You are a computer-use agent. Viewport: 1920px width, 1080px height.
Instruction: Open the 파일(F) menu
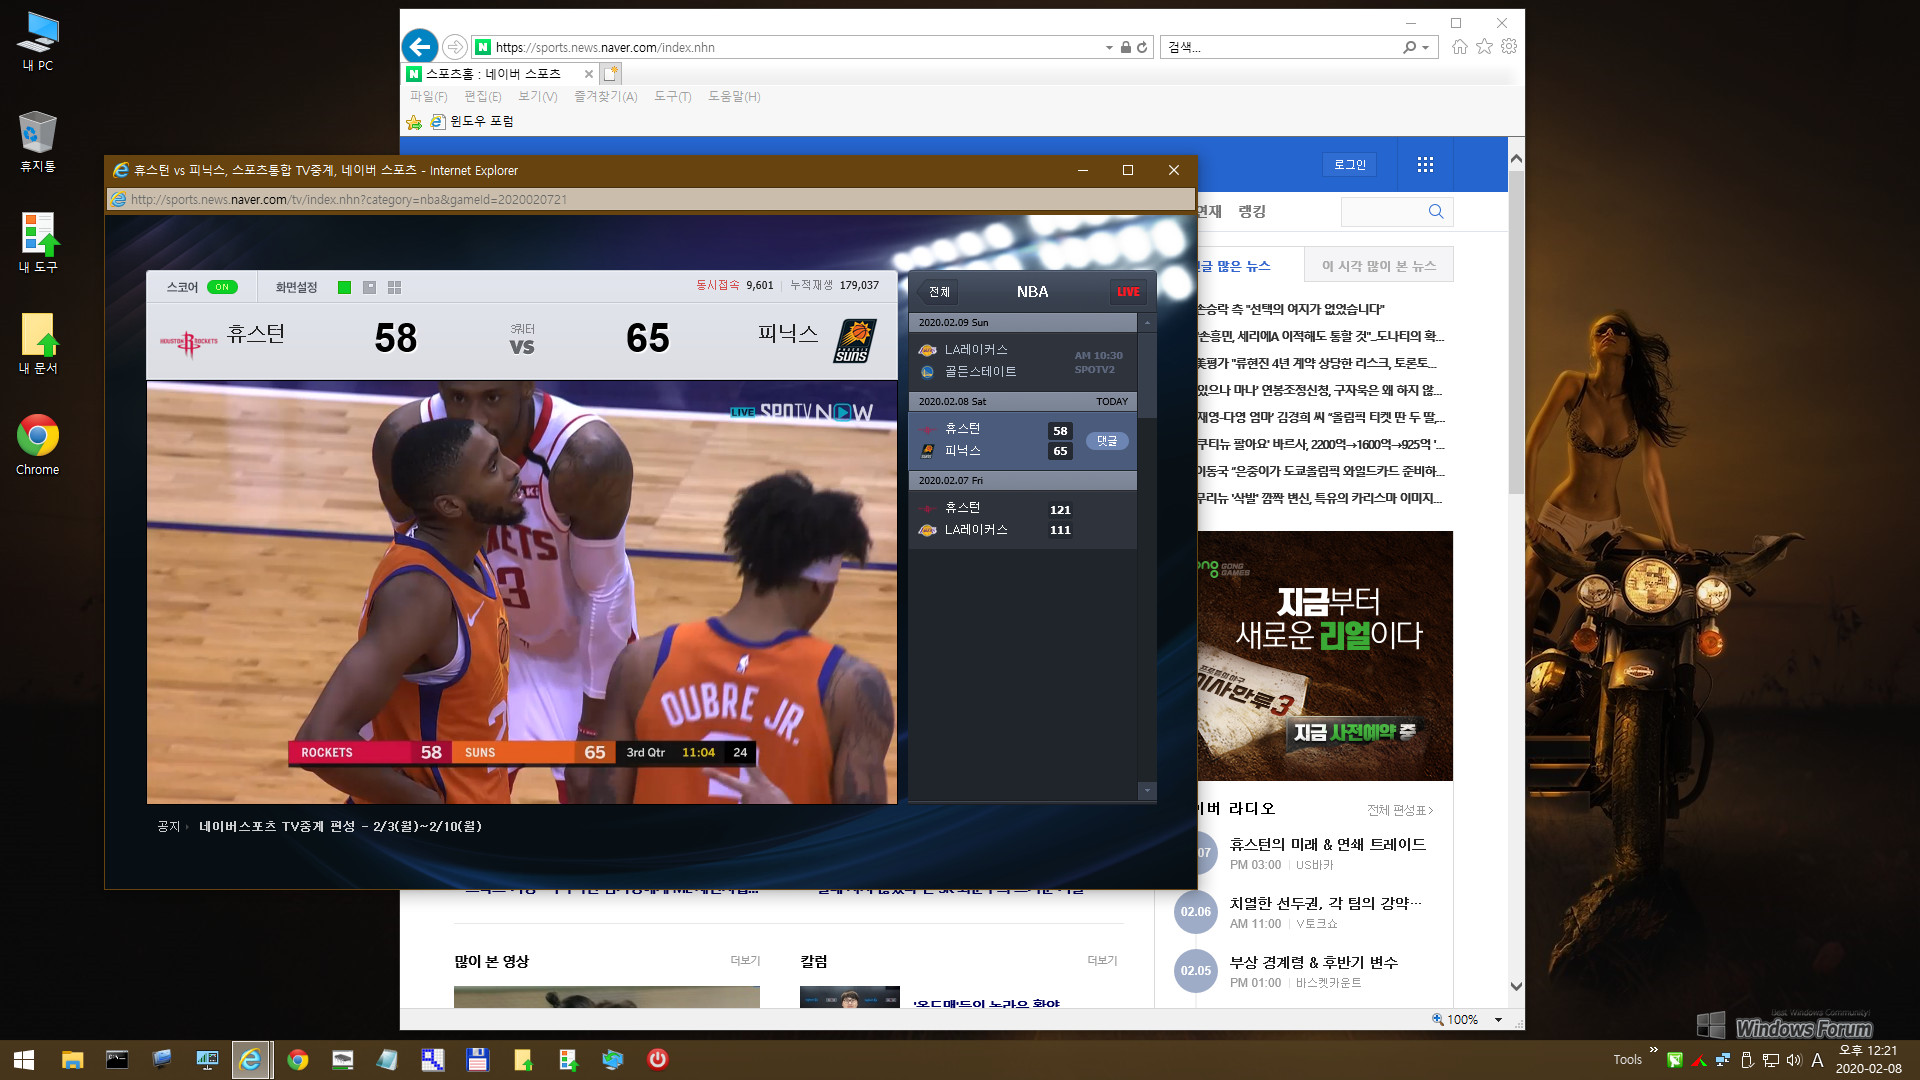tap(428, 96)
